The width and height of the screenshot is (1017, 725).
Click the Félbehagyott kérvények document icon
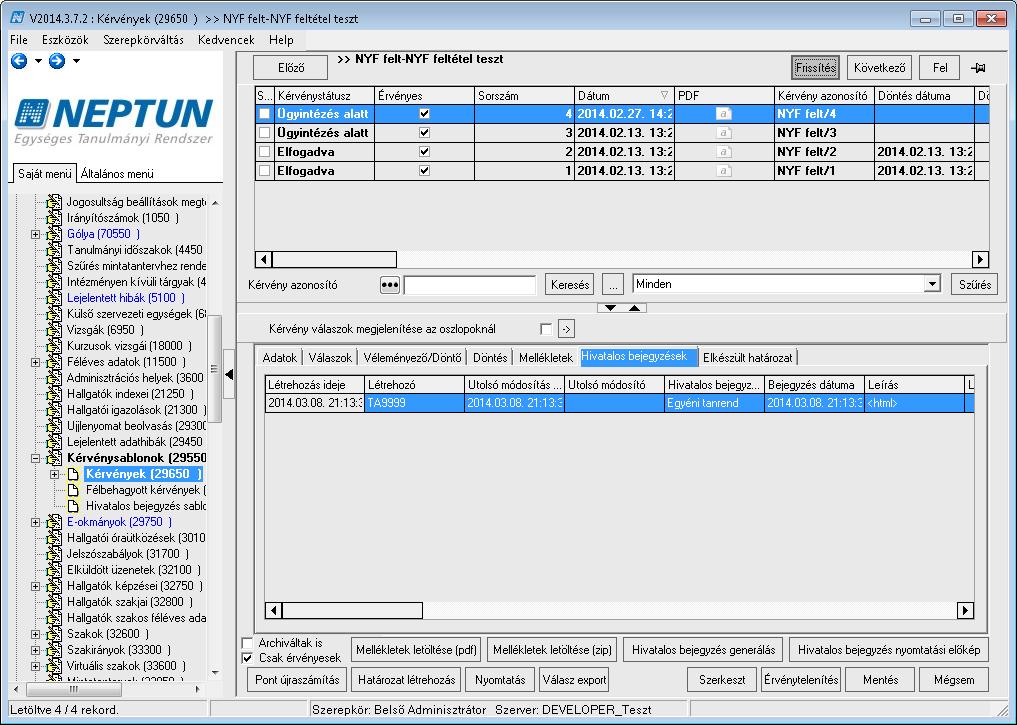pyautogui.click(x=74, y=490)
